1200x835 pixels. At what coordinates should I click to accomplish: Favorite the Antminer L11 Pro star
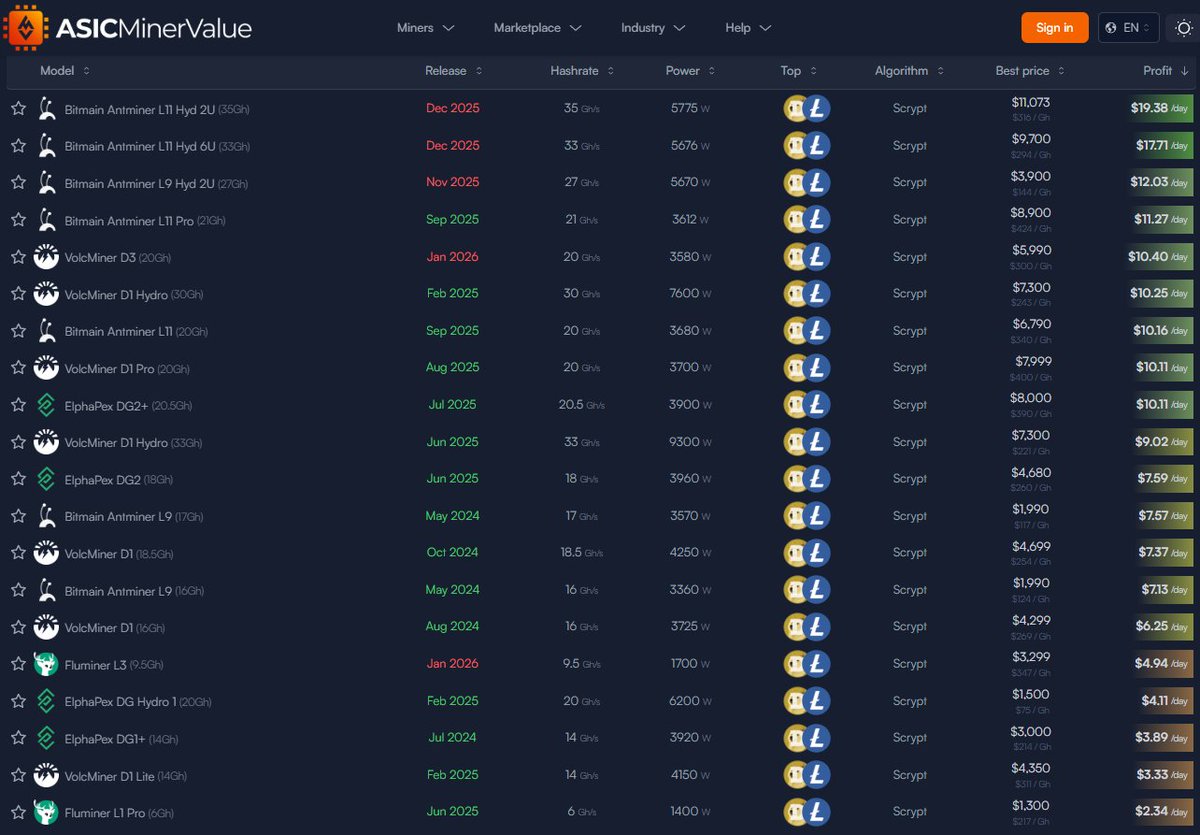tap(18, 220)
